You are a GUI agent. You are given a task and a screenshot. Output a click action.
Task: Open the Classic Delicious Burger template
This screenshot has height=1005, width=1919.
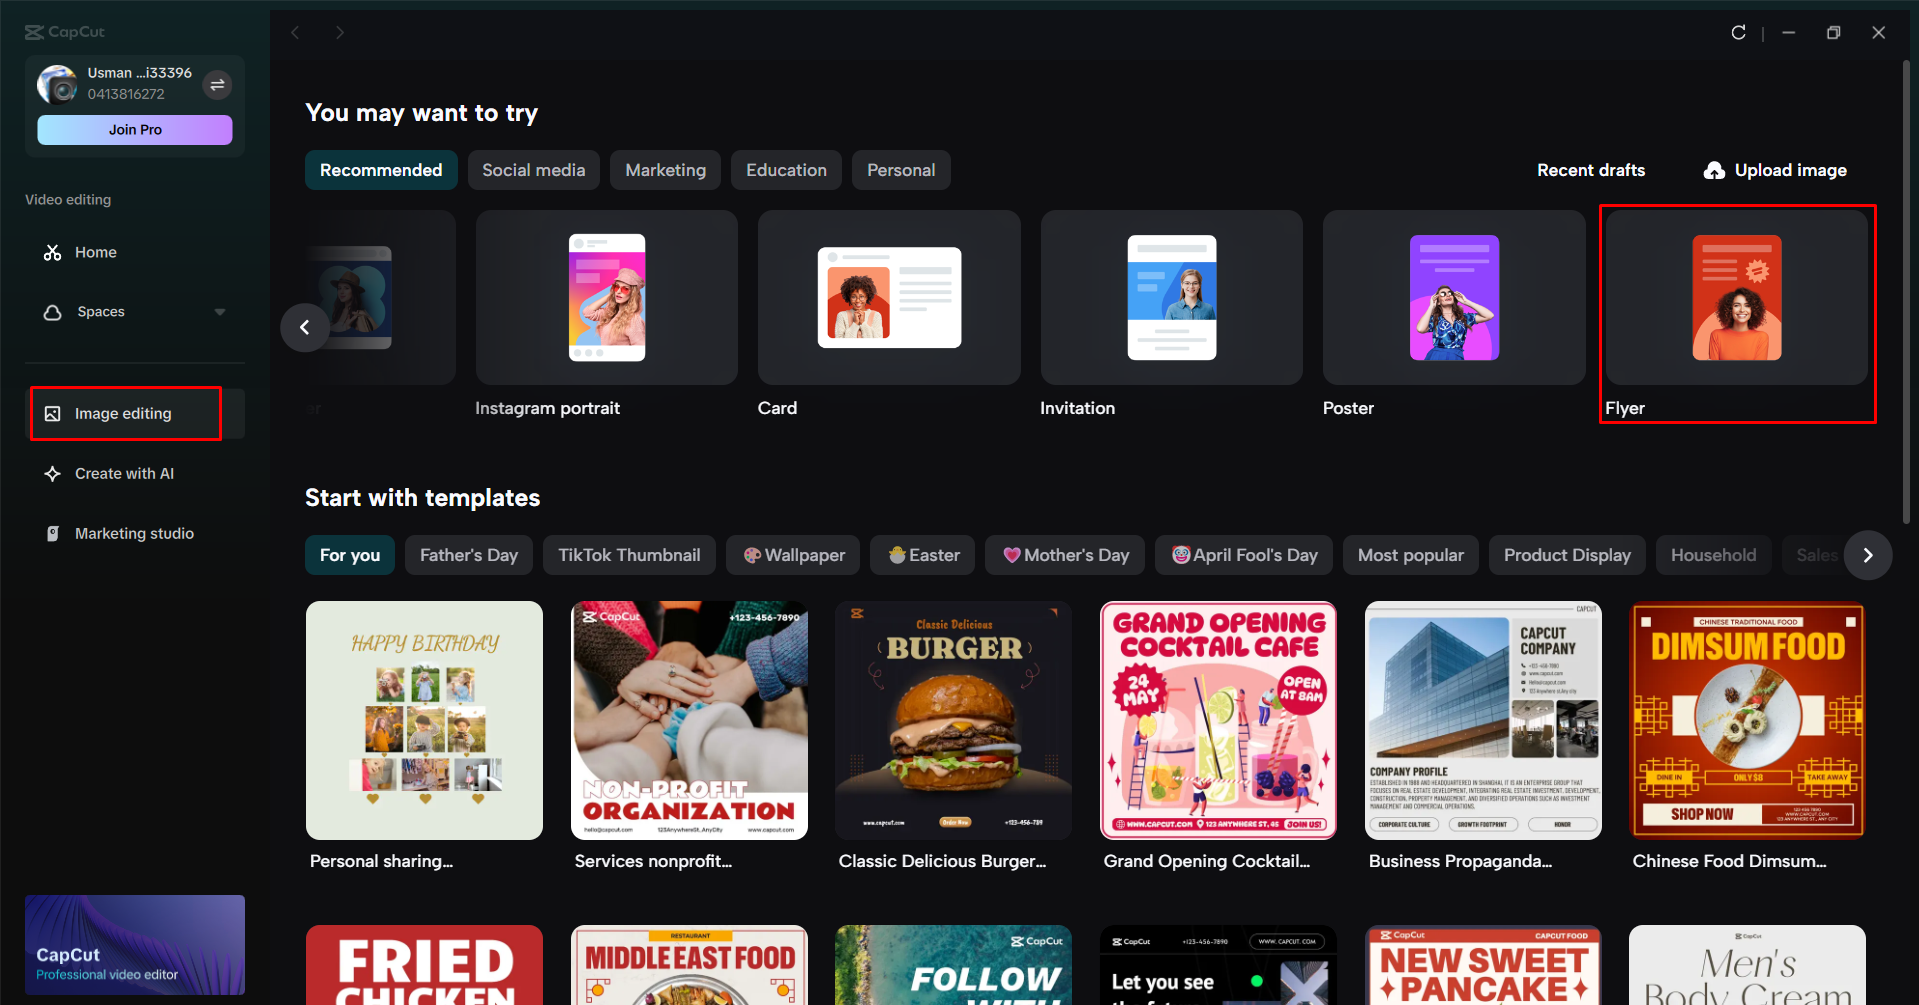coord(952,720)
